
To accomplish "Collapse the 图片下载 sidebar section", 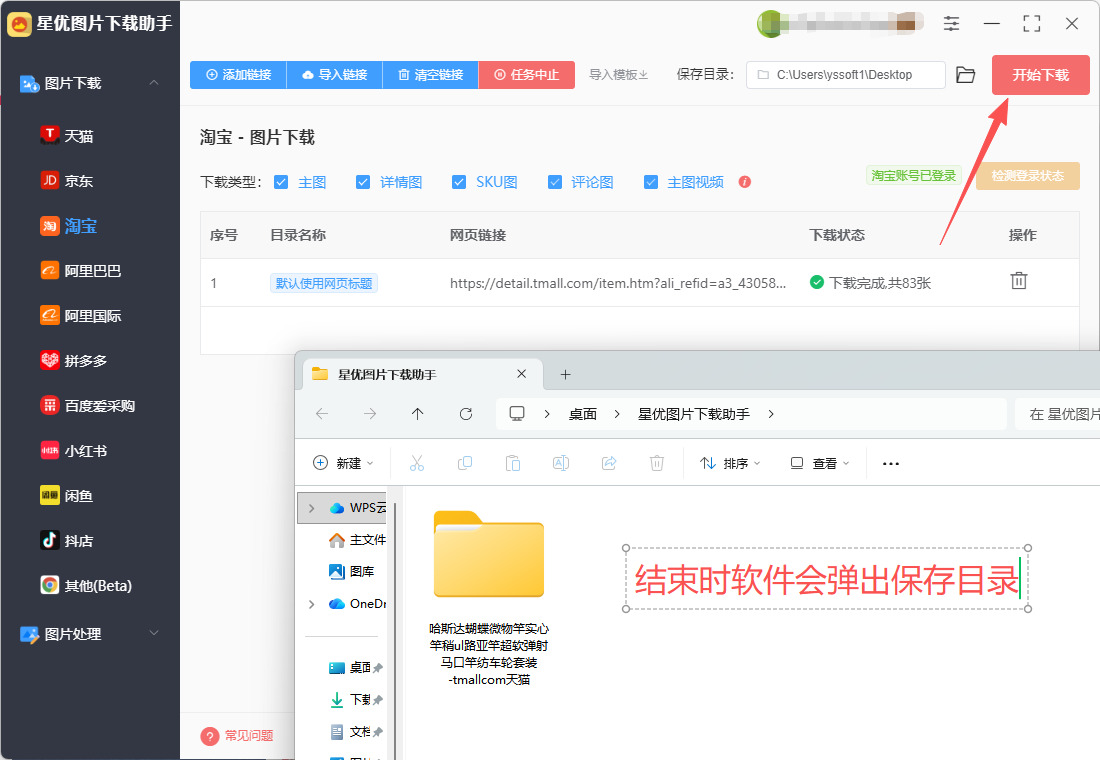I will click(154, 83).
